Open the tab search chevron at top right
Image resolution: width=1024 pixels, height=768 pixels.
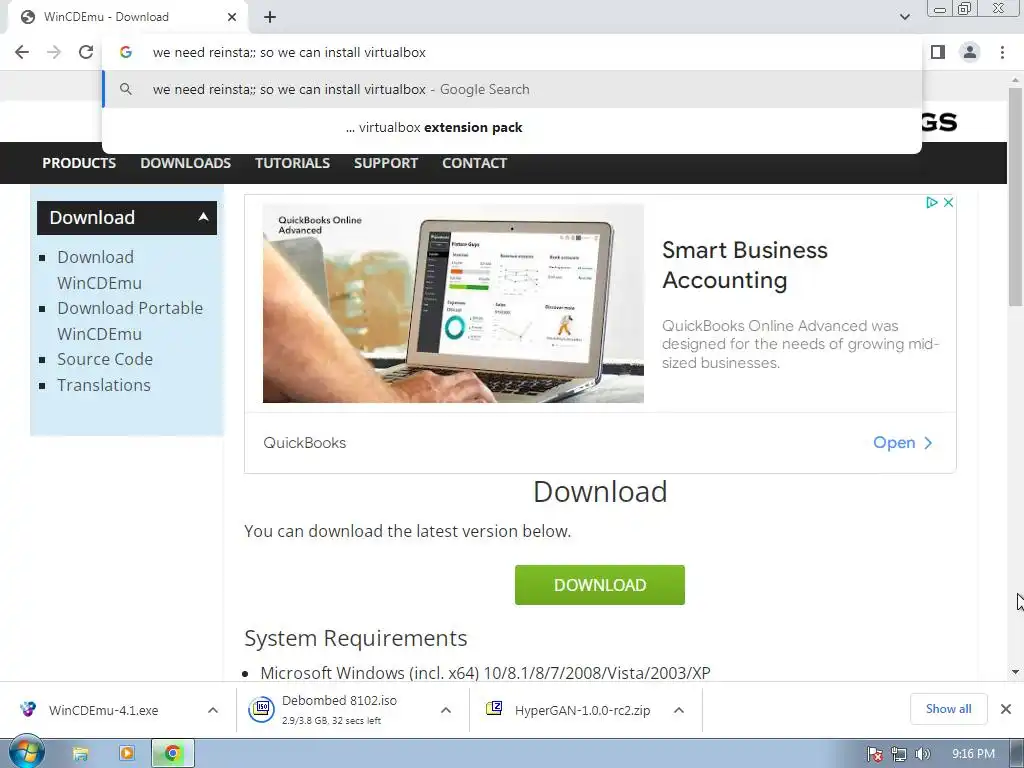pos(904,17)
